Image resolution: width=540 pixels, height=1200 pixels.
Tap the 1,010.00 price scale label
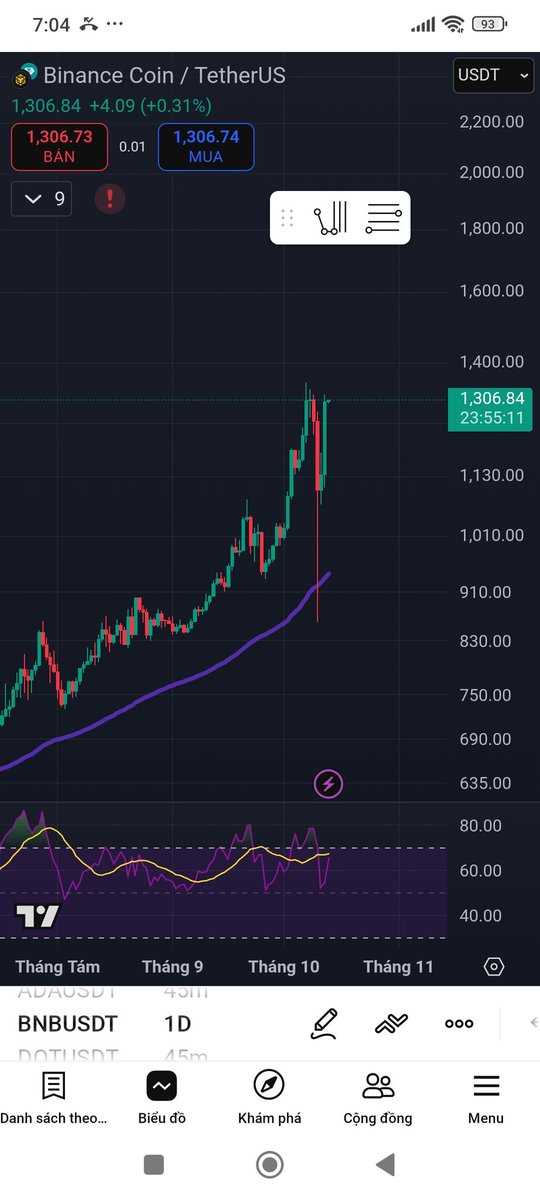(x=492, y=535)
